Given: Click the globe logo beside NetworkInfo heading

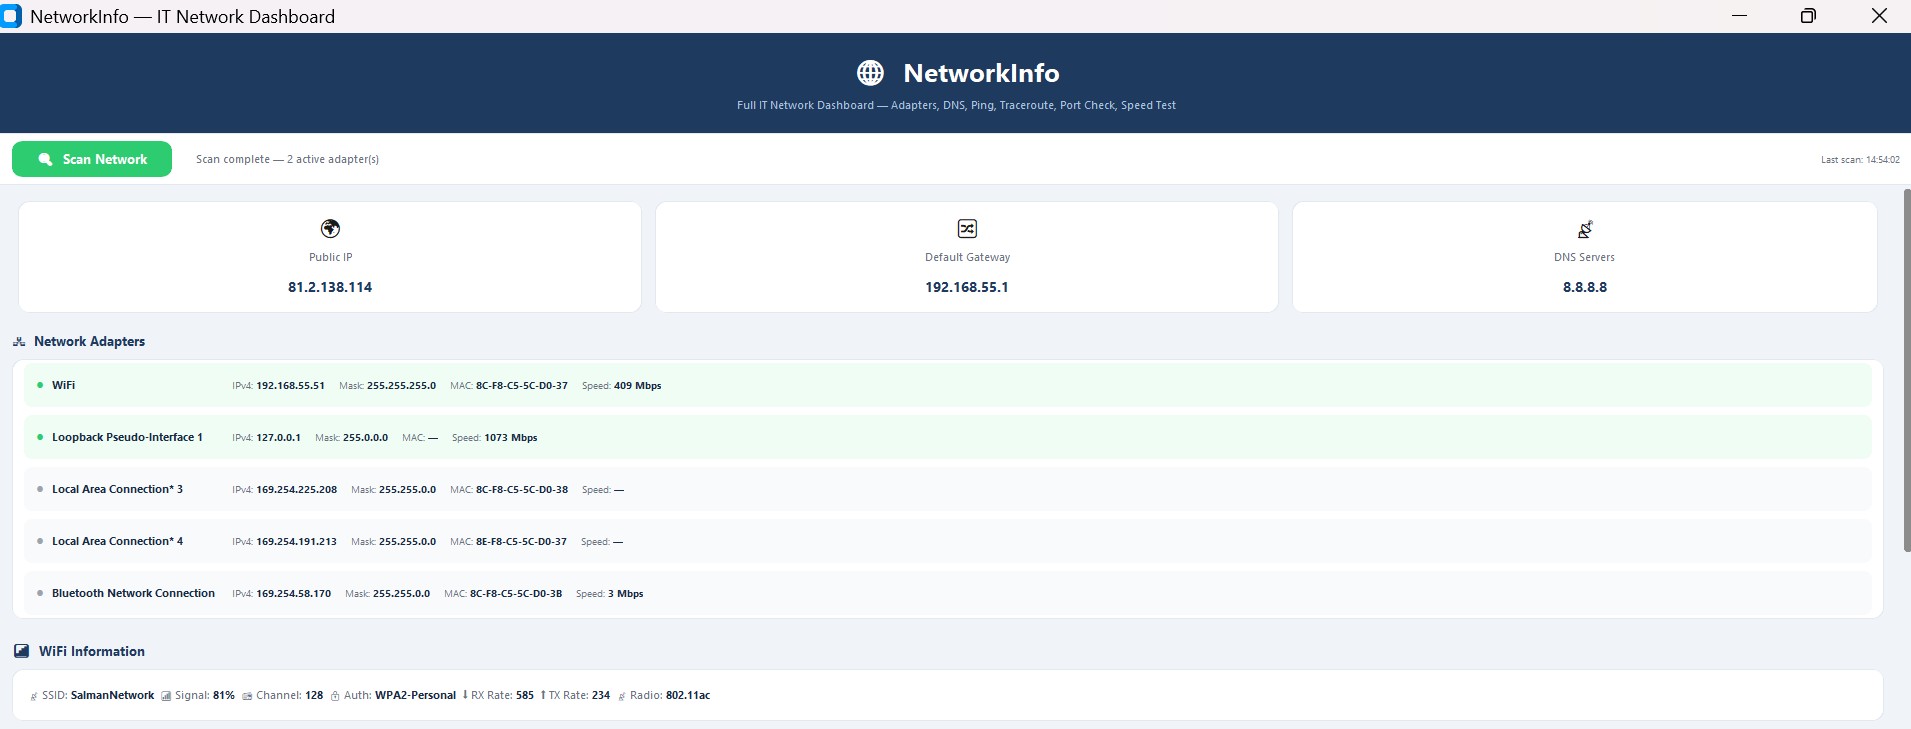Looking at the screenshot, I should [870, 73].
